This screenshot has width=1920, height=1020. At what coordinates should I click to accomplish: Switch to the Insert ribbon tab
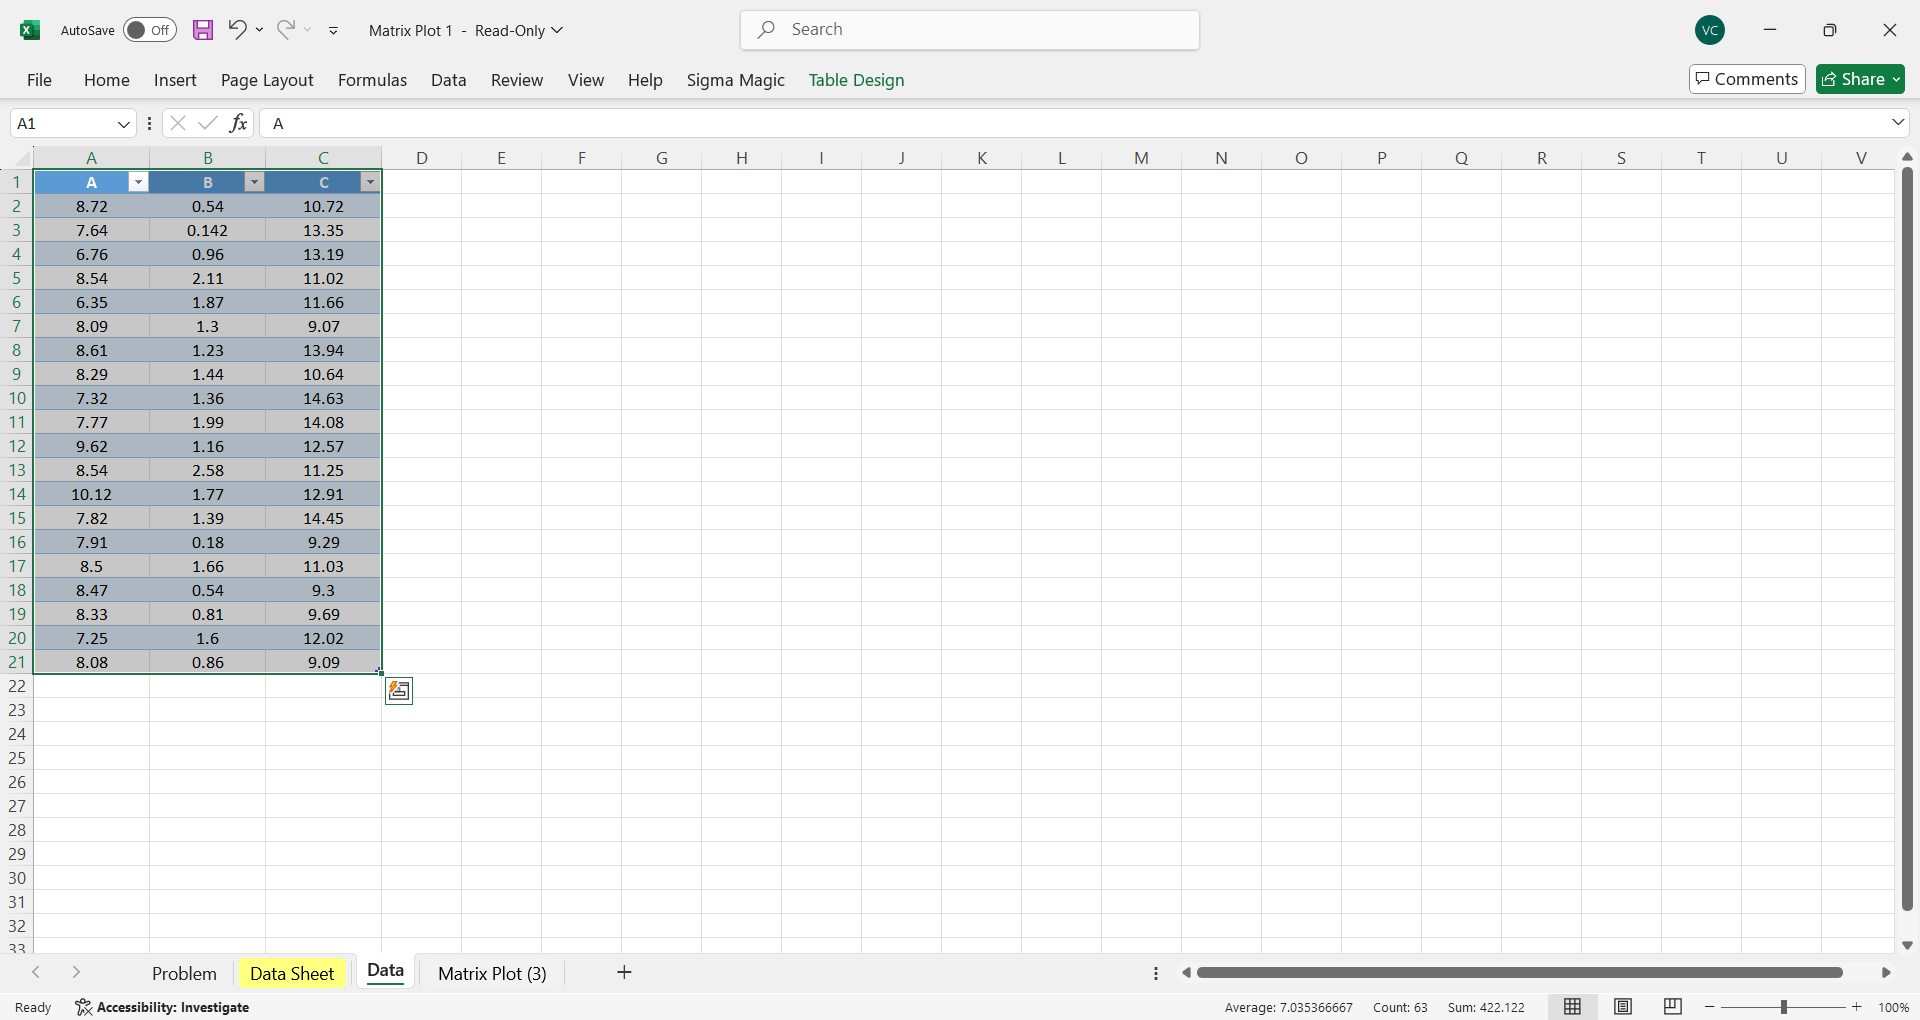(x=175, y=80)
